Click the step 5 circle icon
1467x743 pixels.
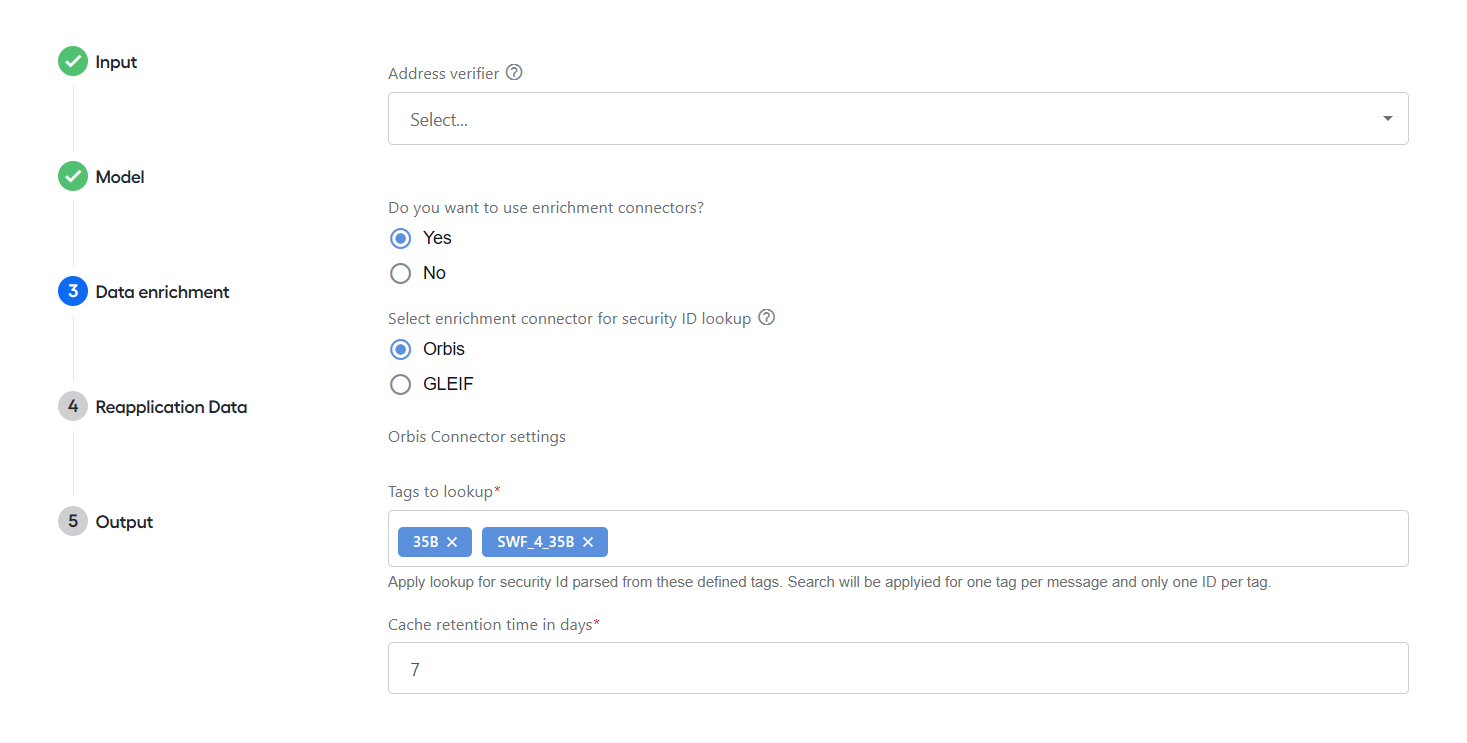click(x=73, y=522)
